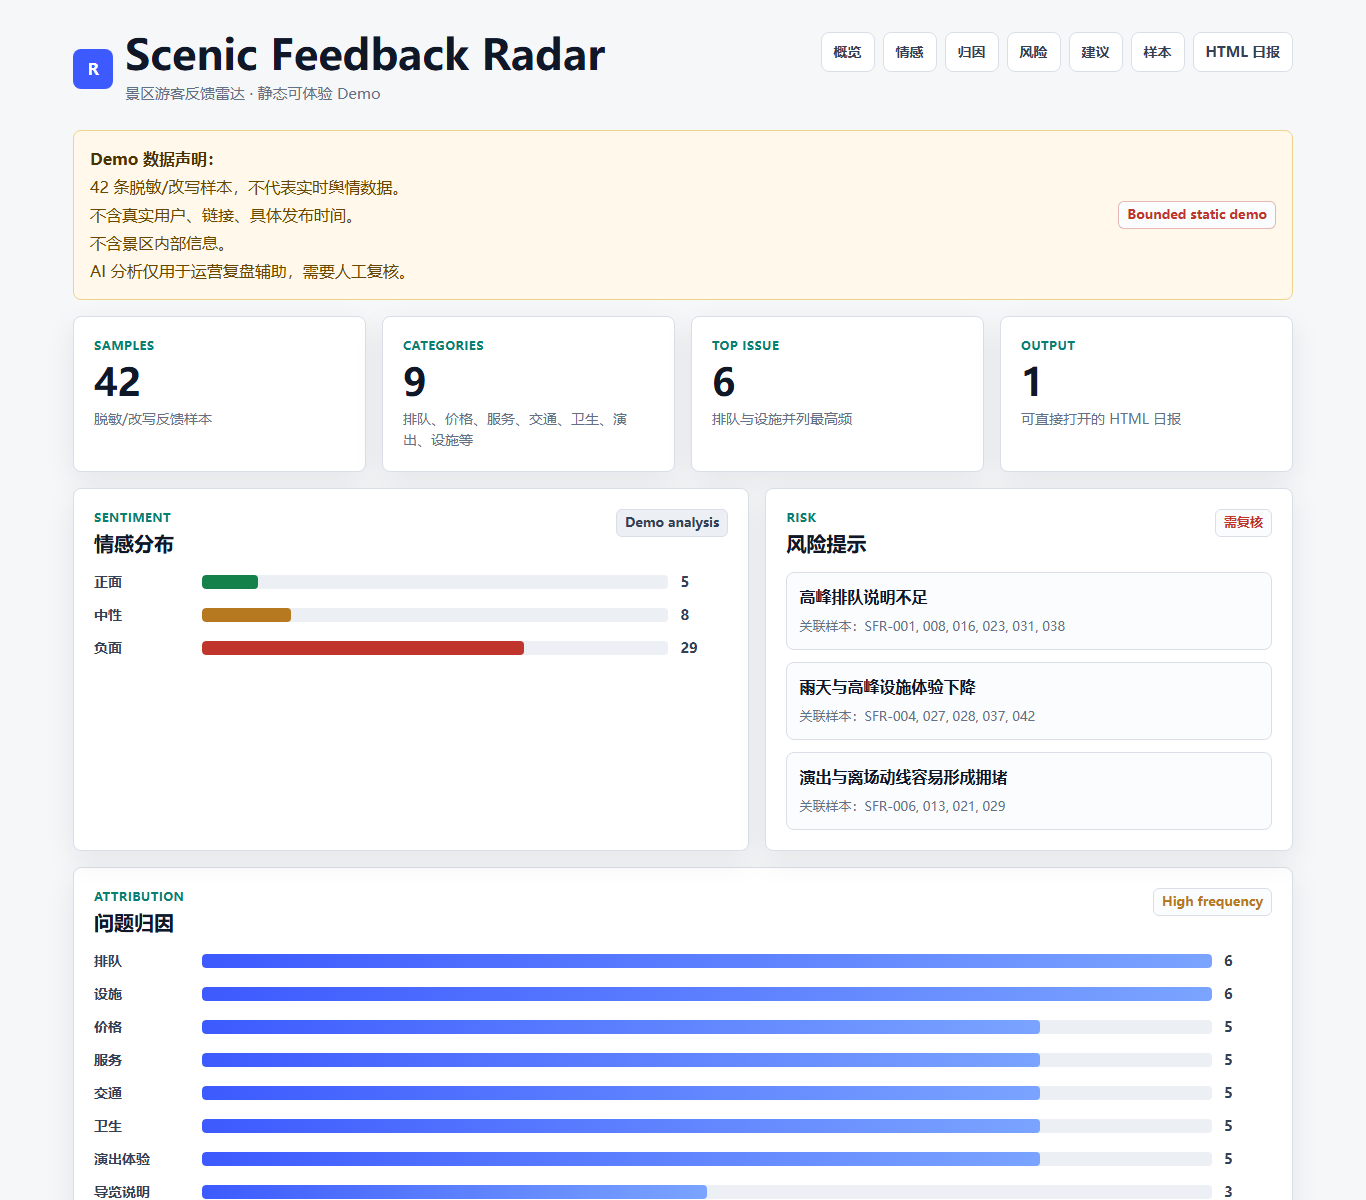Viewport: 1366px width, 1200px height.
Task: Click the red 负面 sentiment bar
Action: (363, 648)
